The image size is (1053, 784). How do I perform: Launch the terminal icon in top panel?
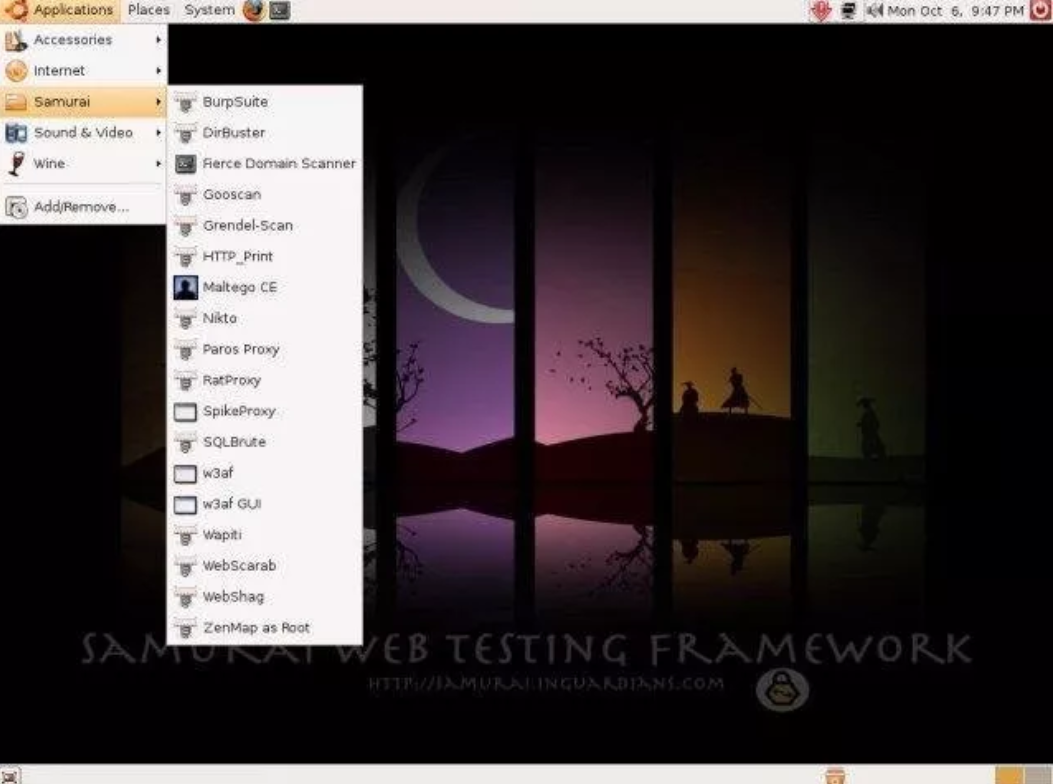(x=279, y=10)
